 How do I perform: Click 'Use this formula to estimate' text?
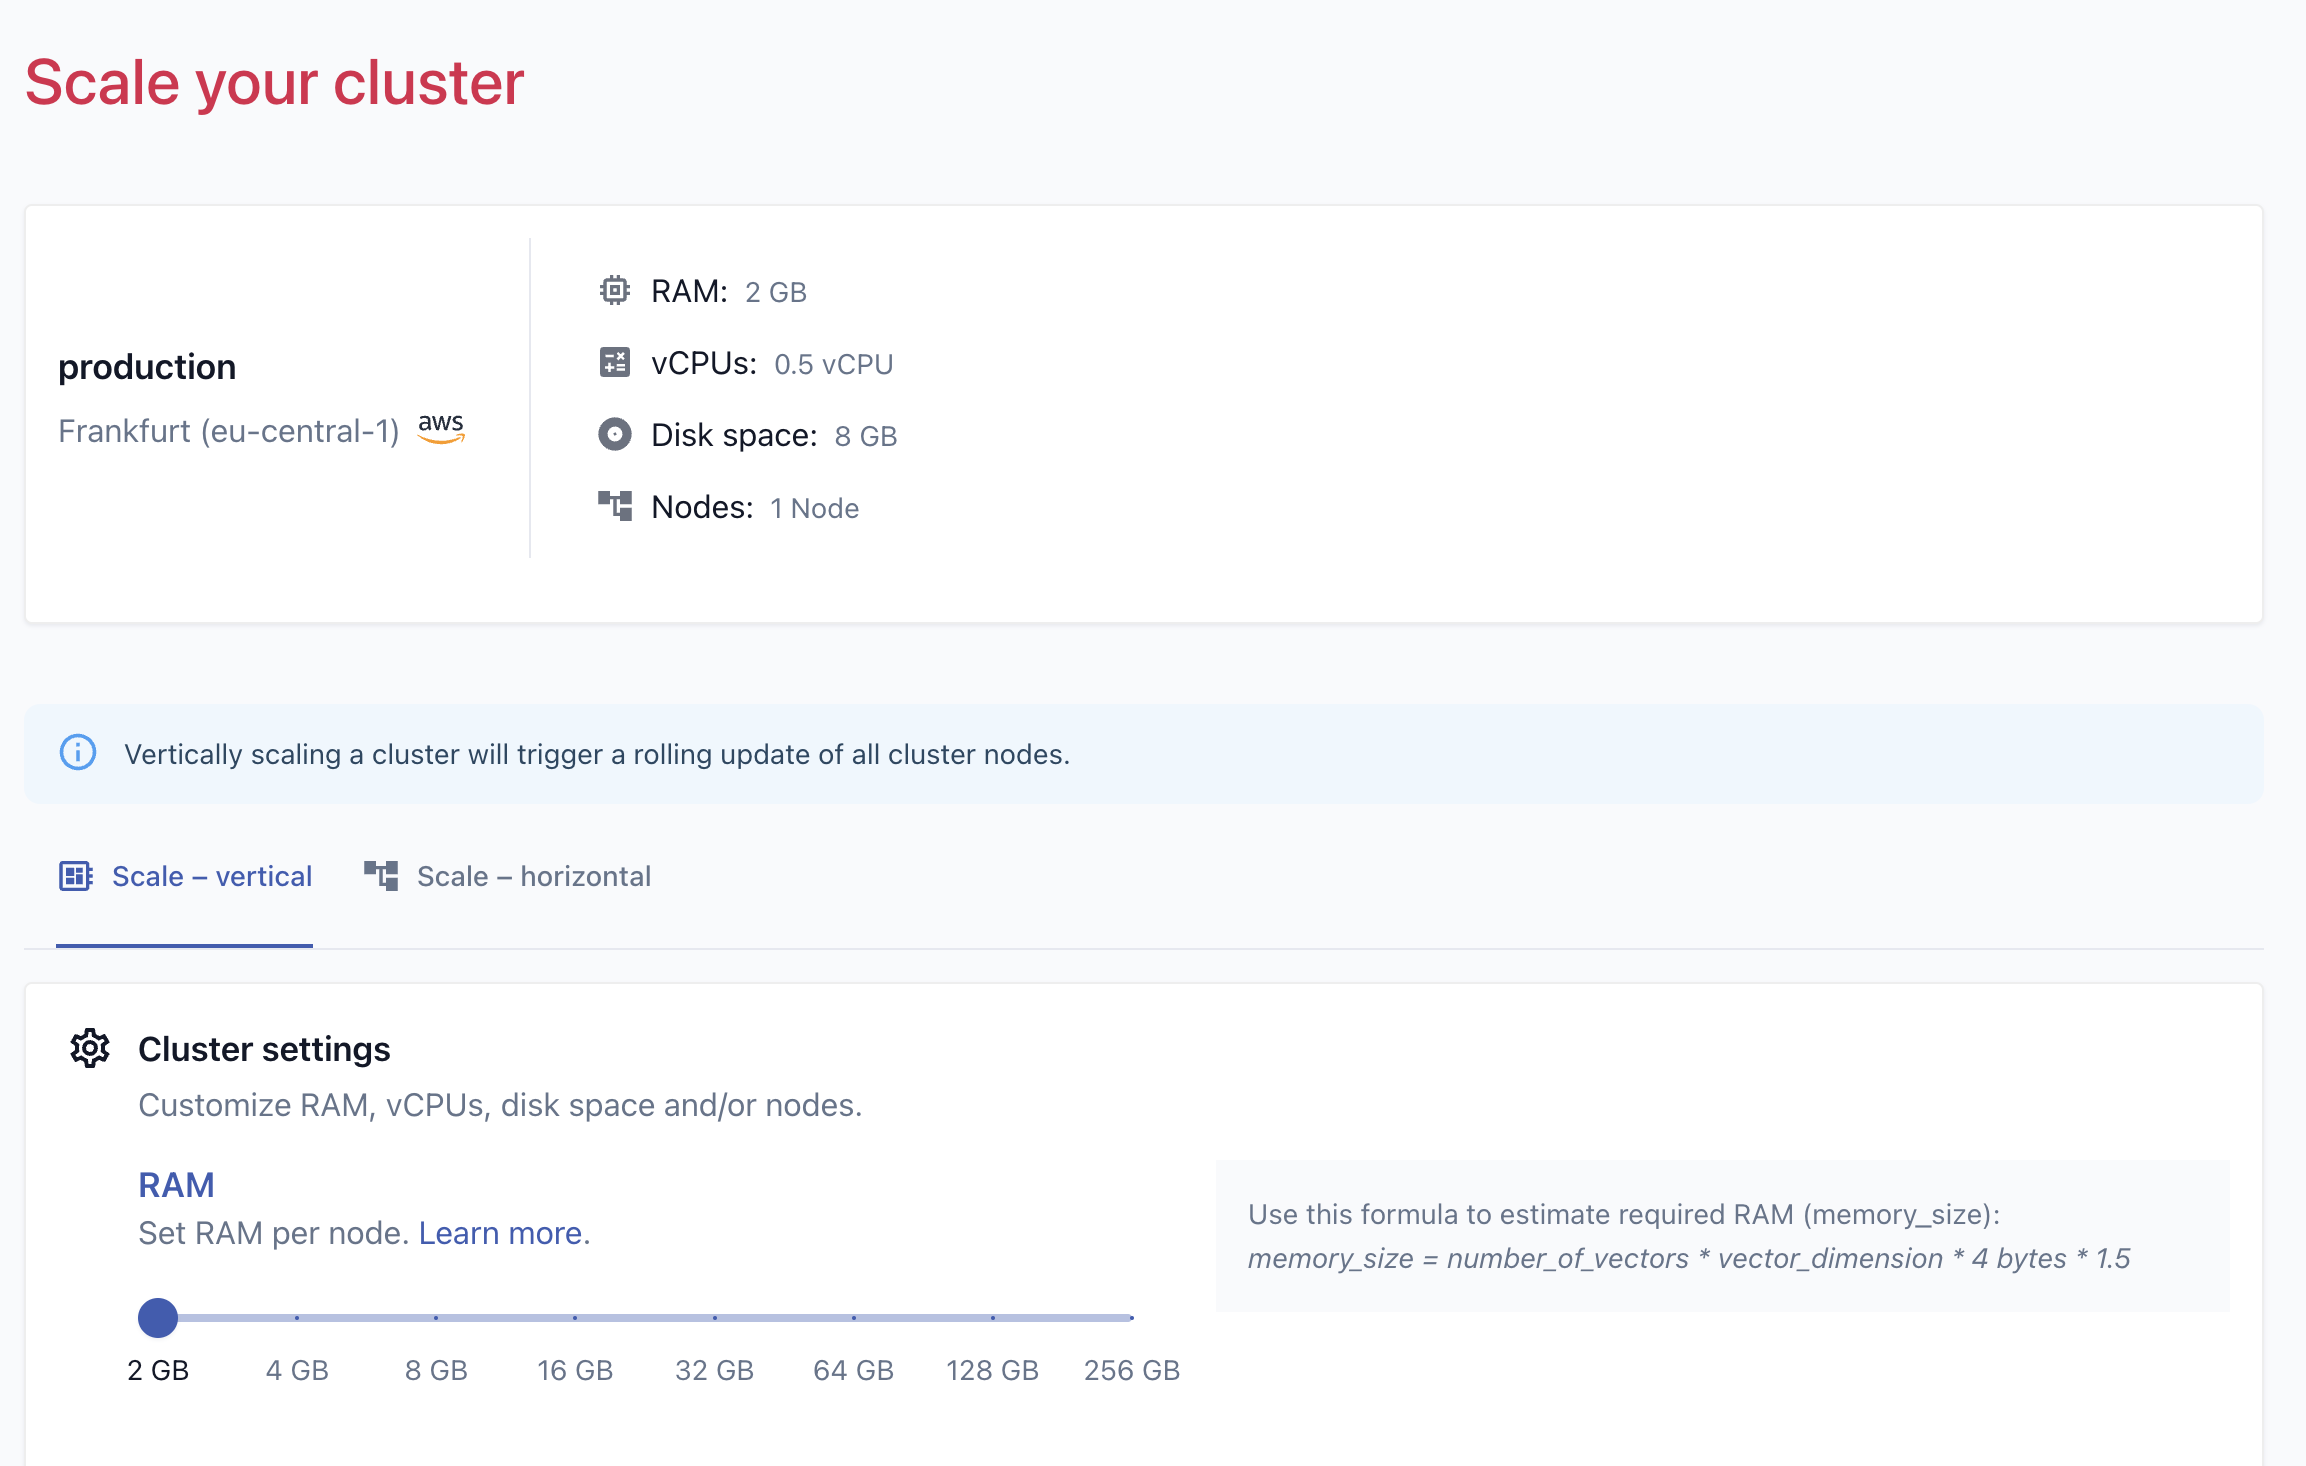tap(1624, 1214)
